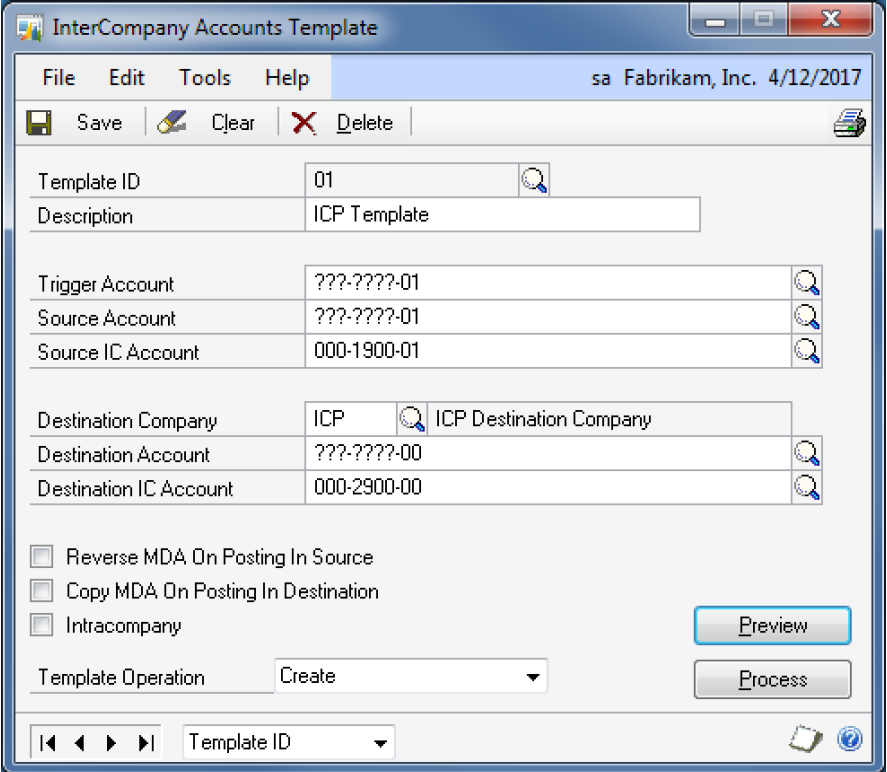
Task: Click the note icon at bottom right
Action: click(x=806, y=740)
